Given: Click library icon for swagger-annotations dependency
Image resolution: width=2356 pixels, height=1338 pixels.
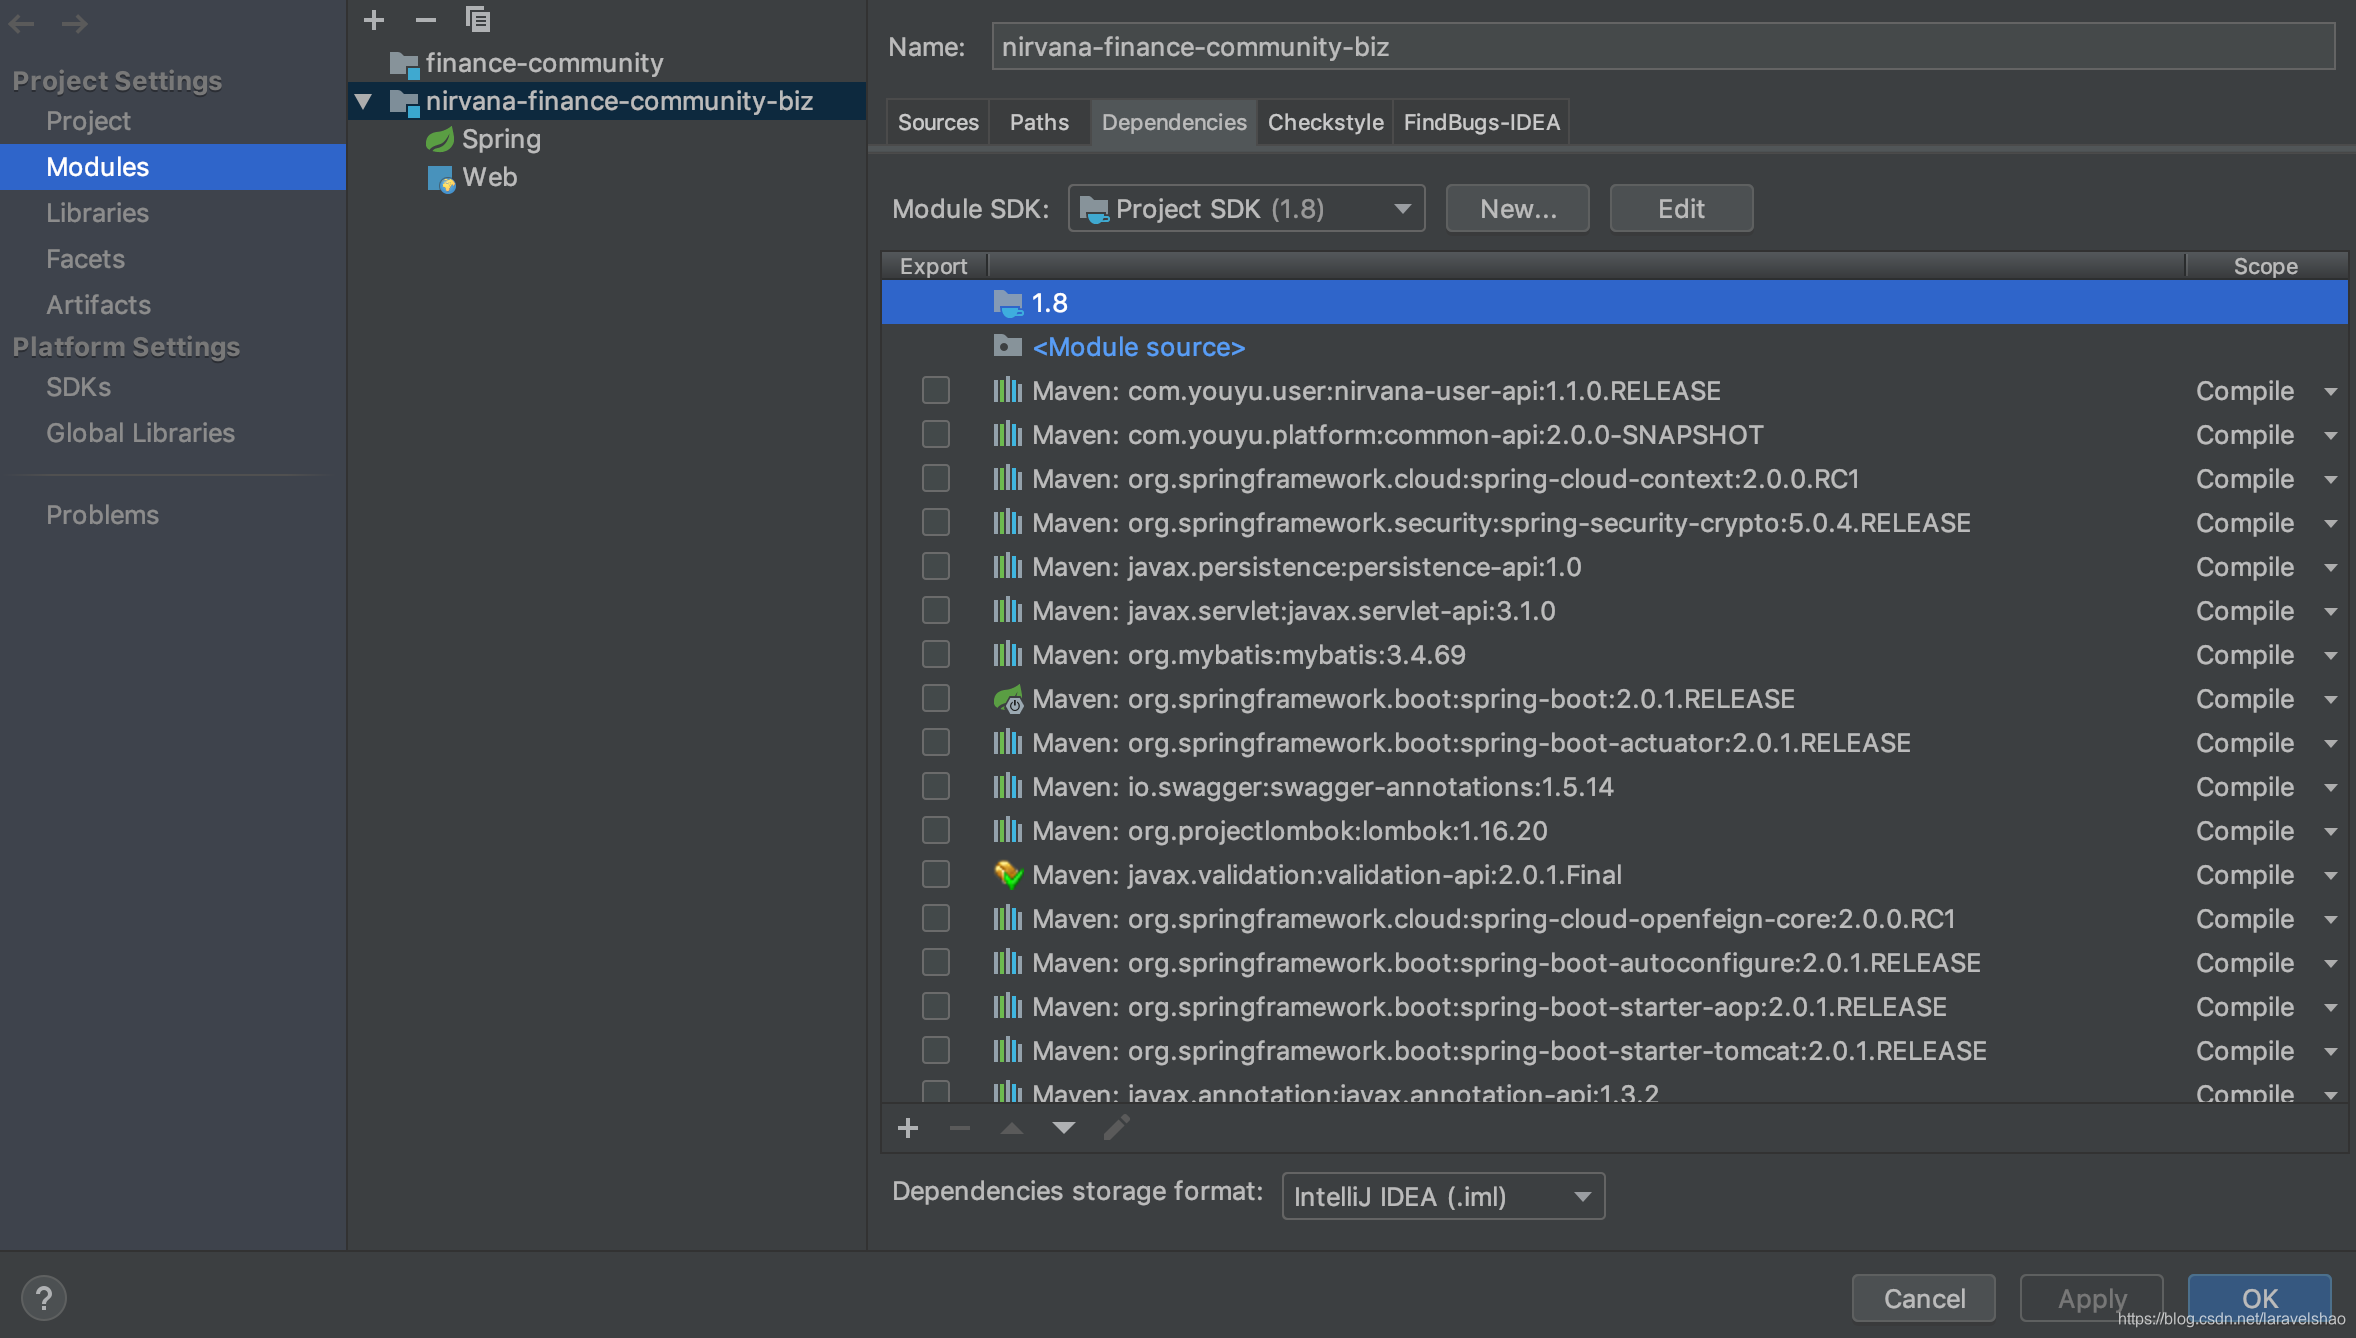Looking at the screenshot, I should (x=1008, y=786).
